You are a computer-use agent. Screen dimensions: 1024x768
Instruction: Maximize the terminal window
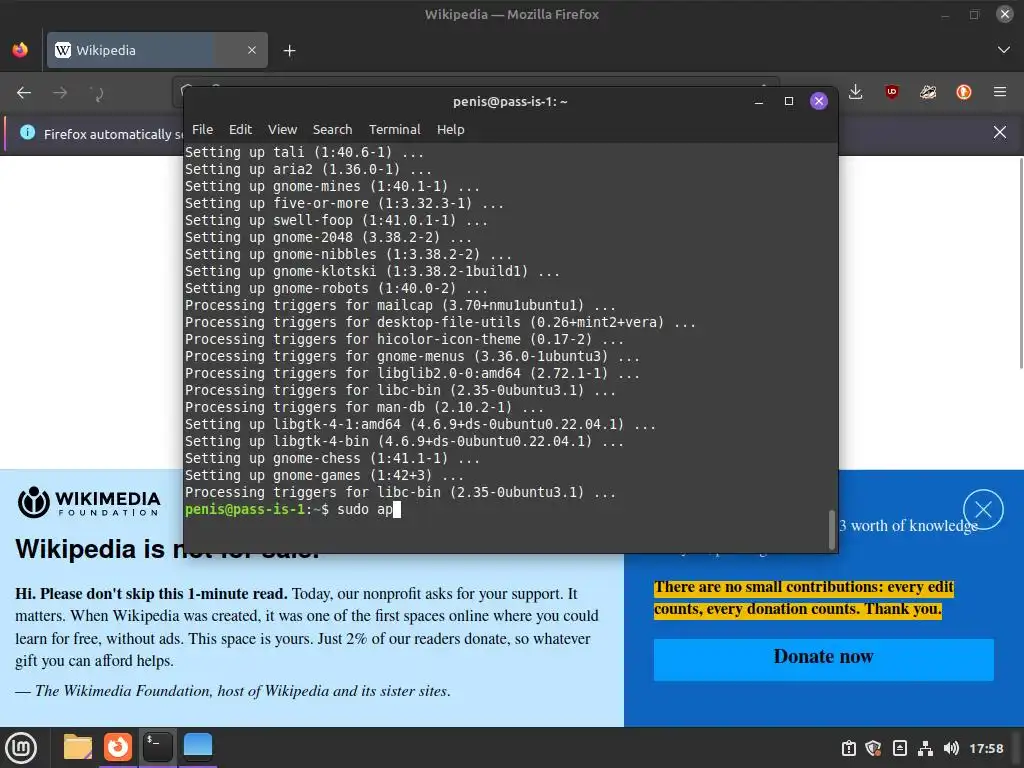[789, 101]
